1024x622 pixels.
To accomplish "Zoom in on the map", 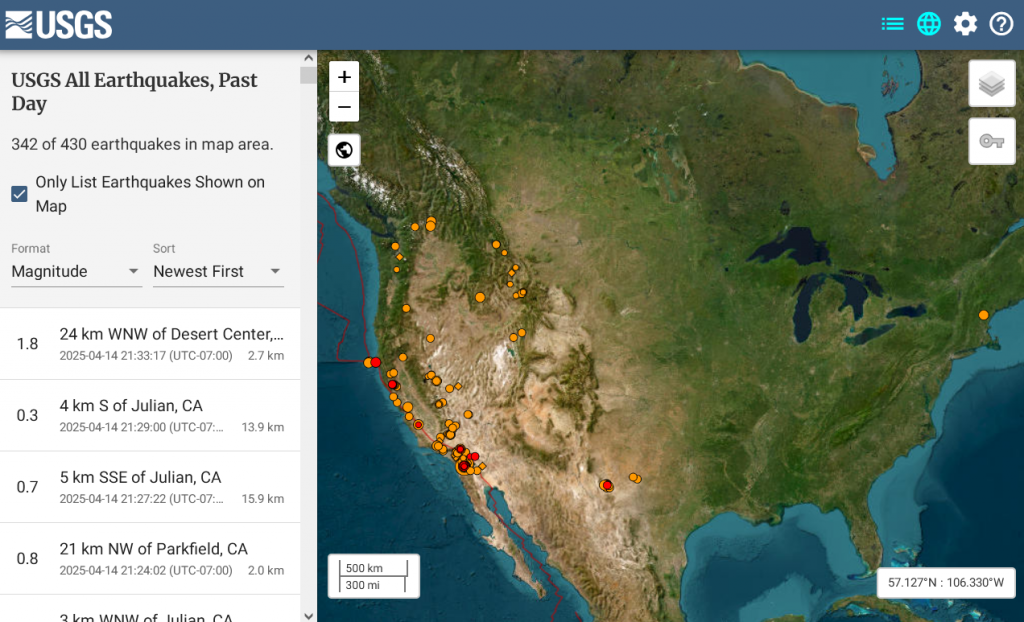I will click(344, 77).
